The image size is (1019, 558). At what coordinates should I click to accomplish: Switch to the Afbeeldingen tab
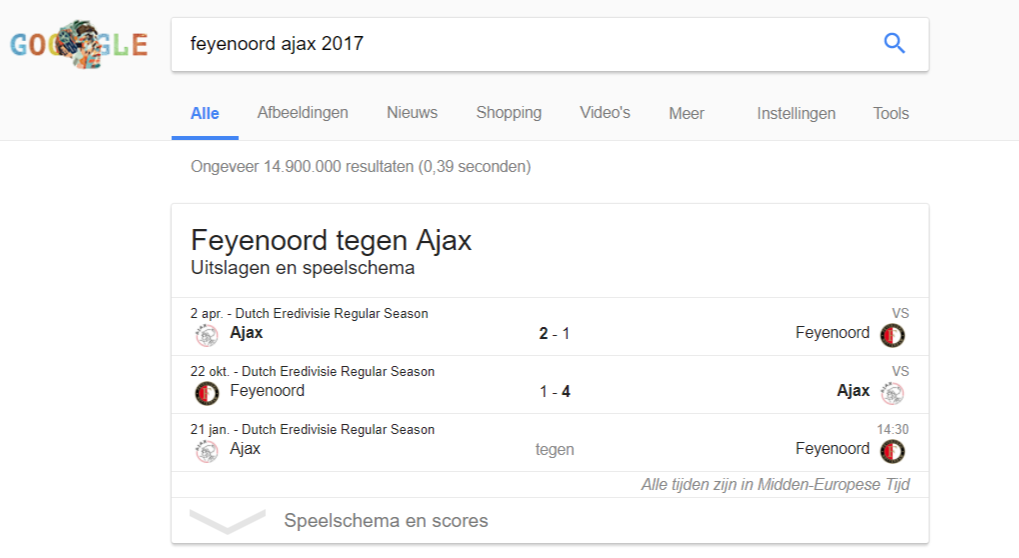tap(303, 113)
